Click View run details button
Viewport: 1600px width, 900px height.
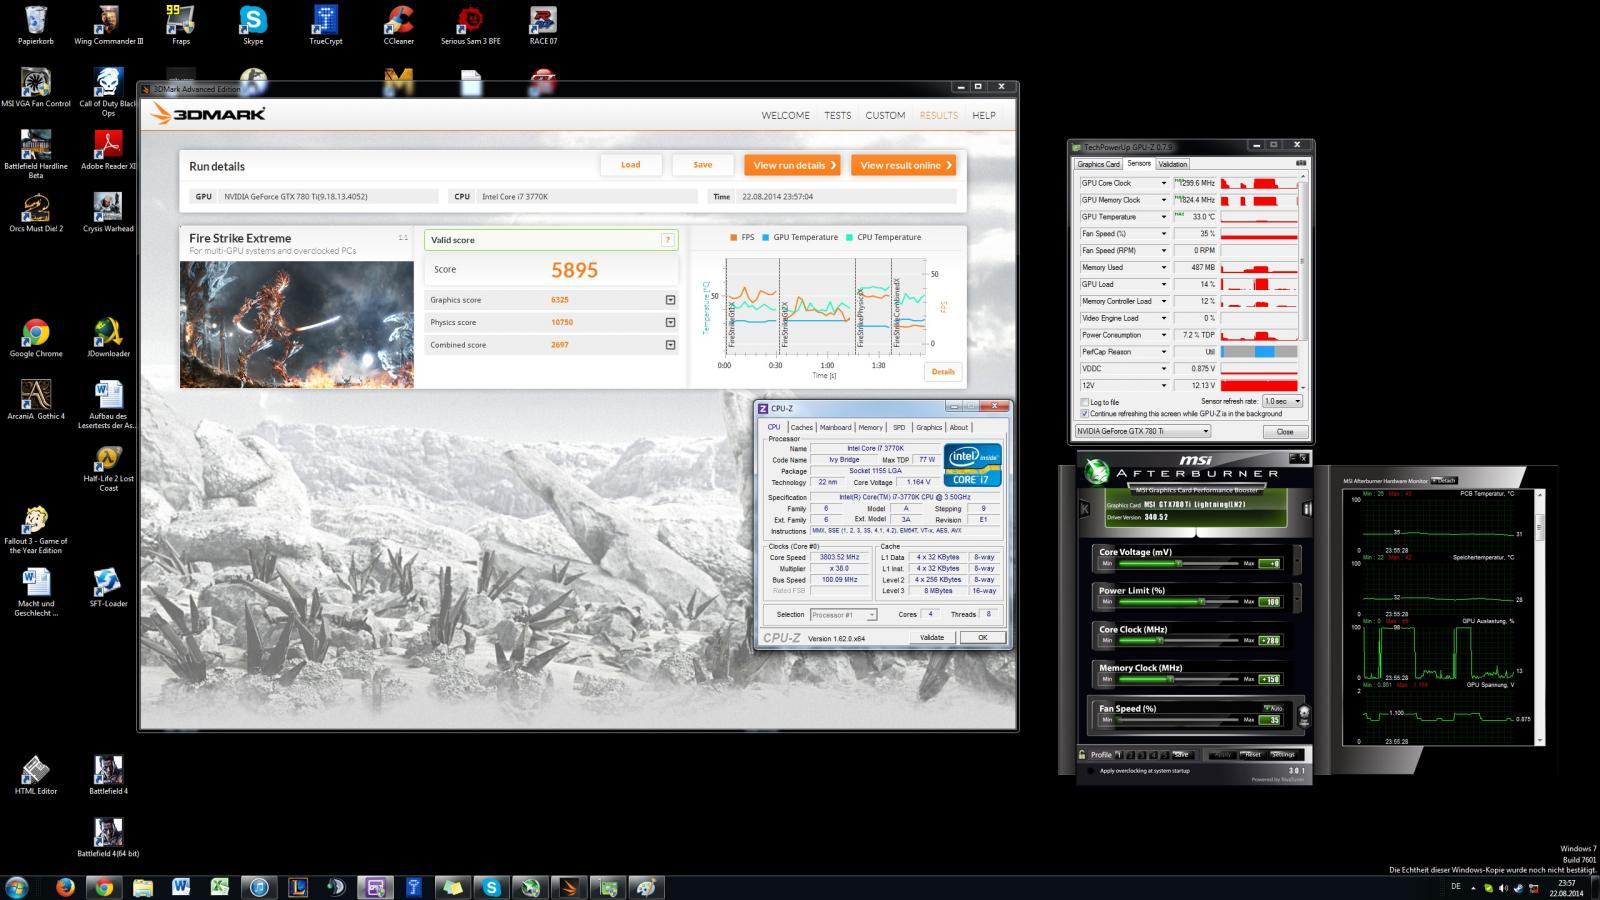(794, 165)
